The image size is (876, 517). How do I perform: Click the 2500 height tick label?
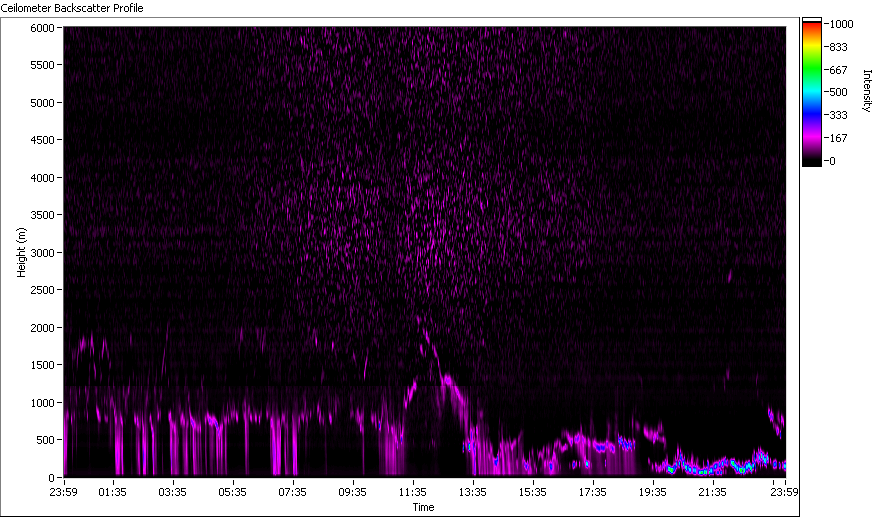pos(42,290)
